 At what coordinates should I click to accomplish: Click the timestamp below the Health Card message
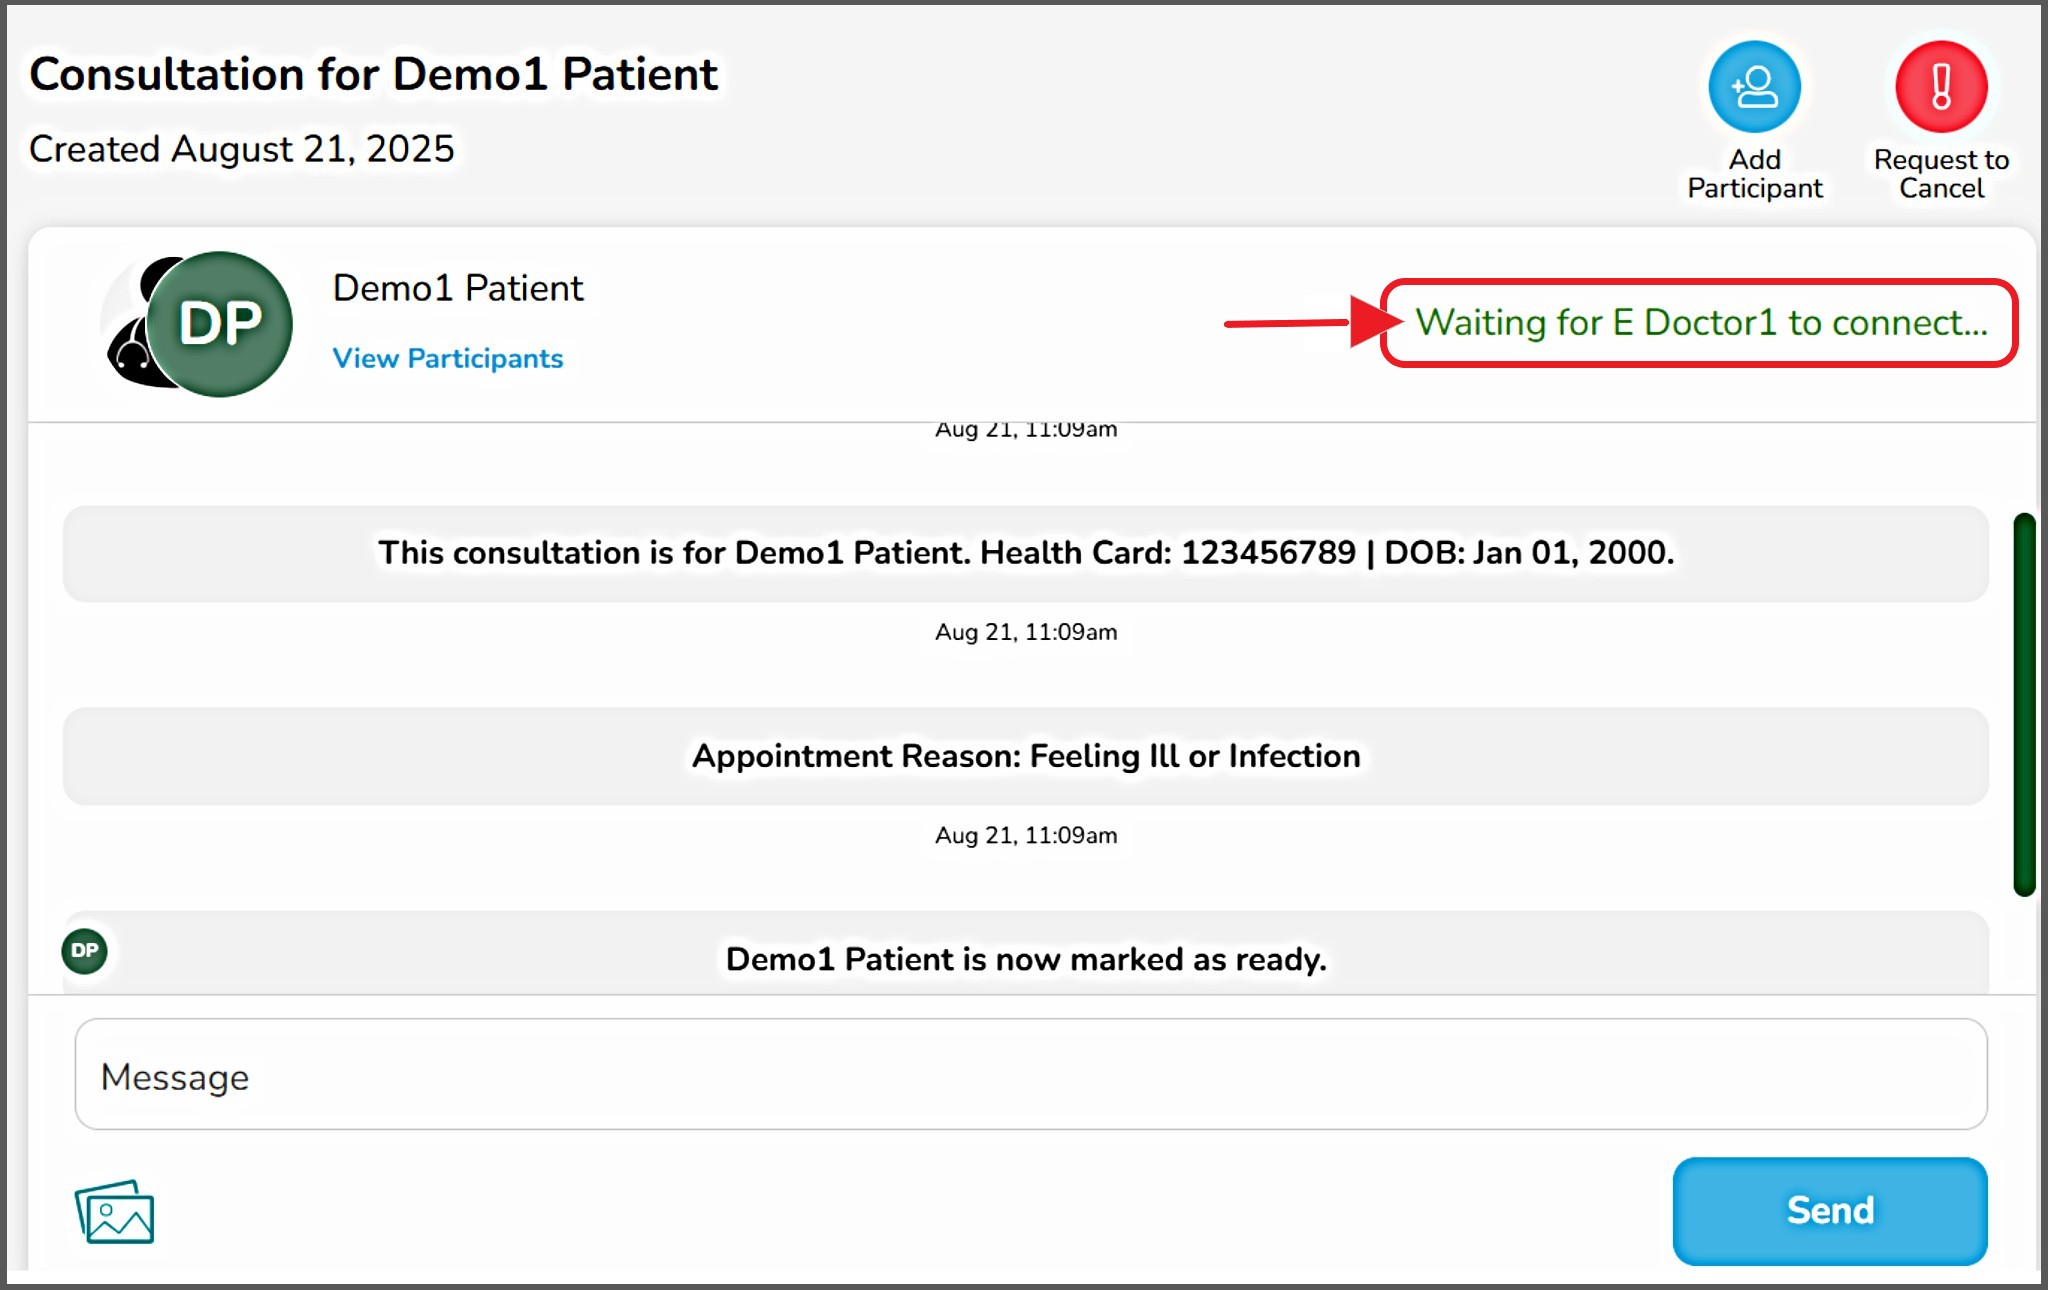(1026, 632)
